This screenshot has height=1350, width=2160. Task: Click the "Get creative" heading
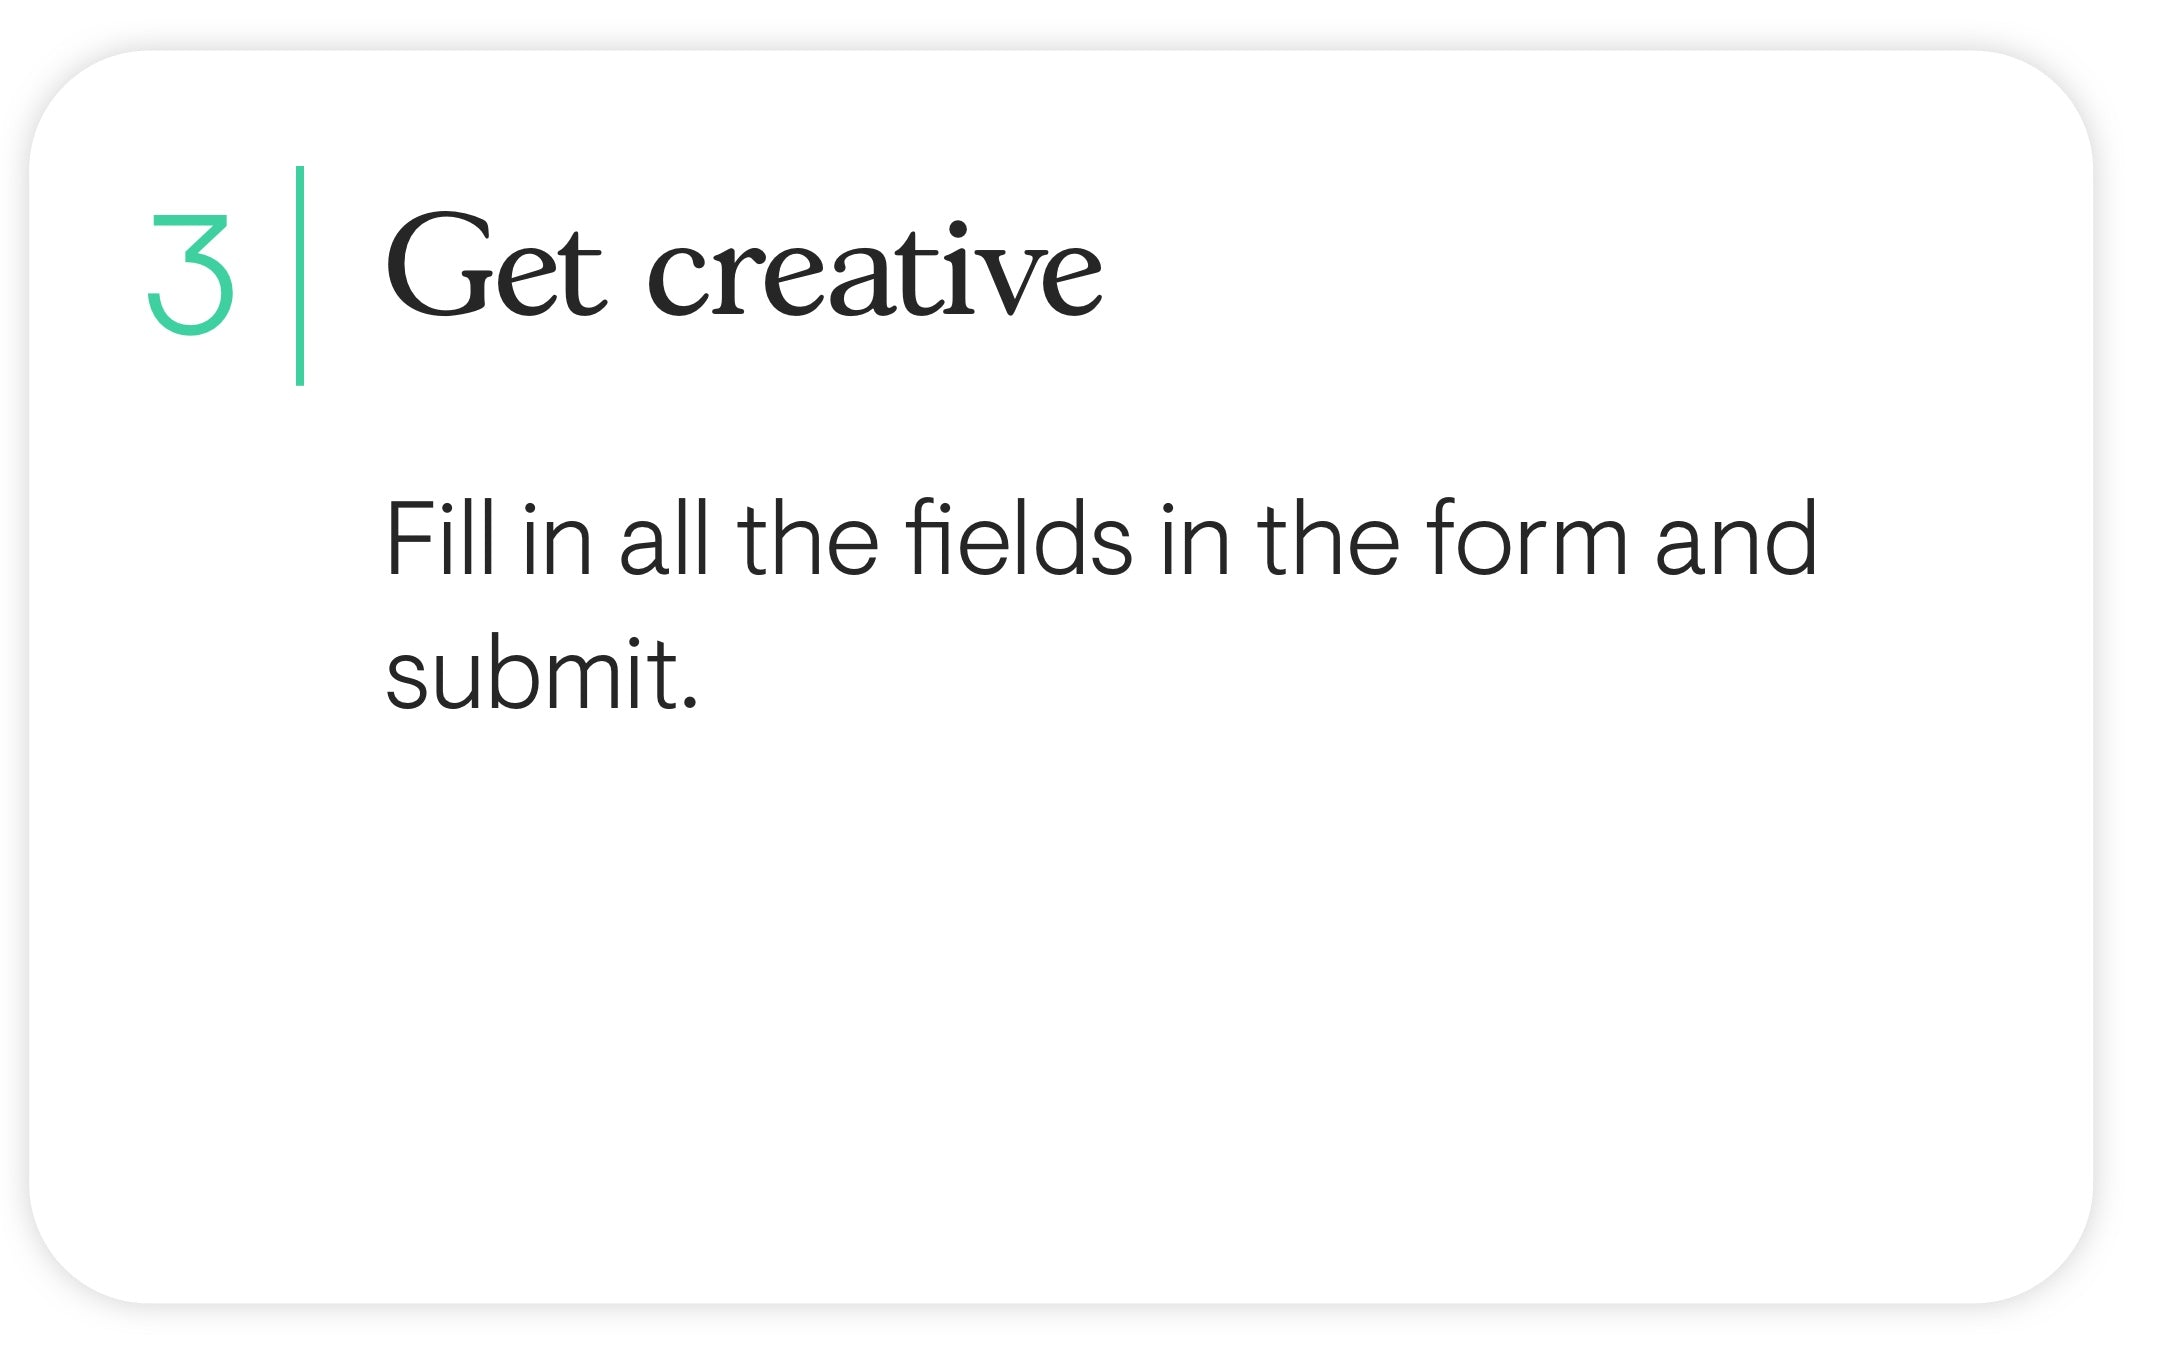pos(743,270)
